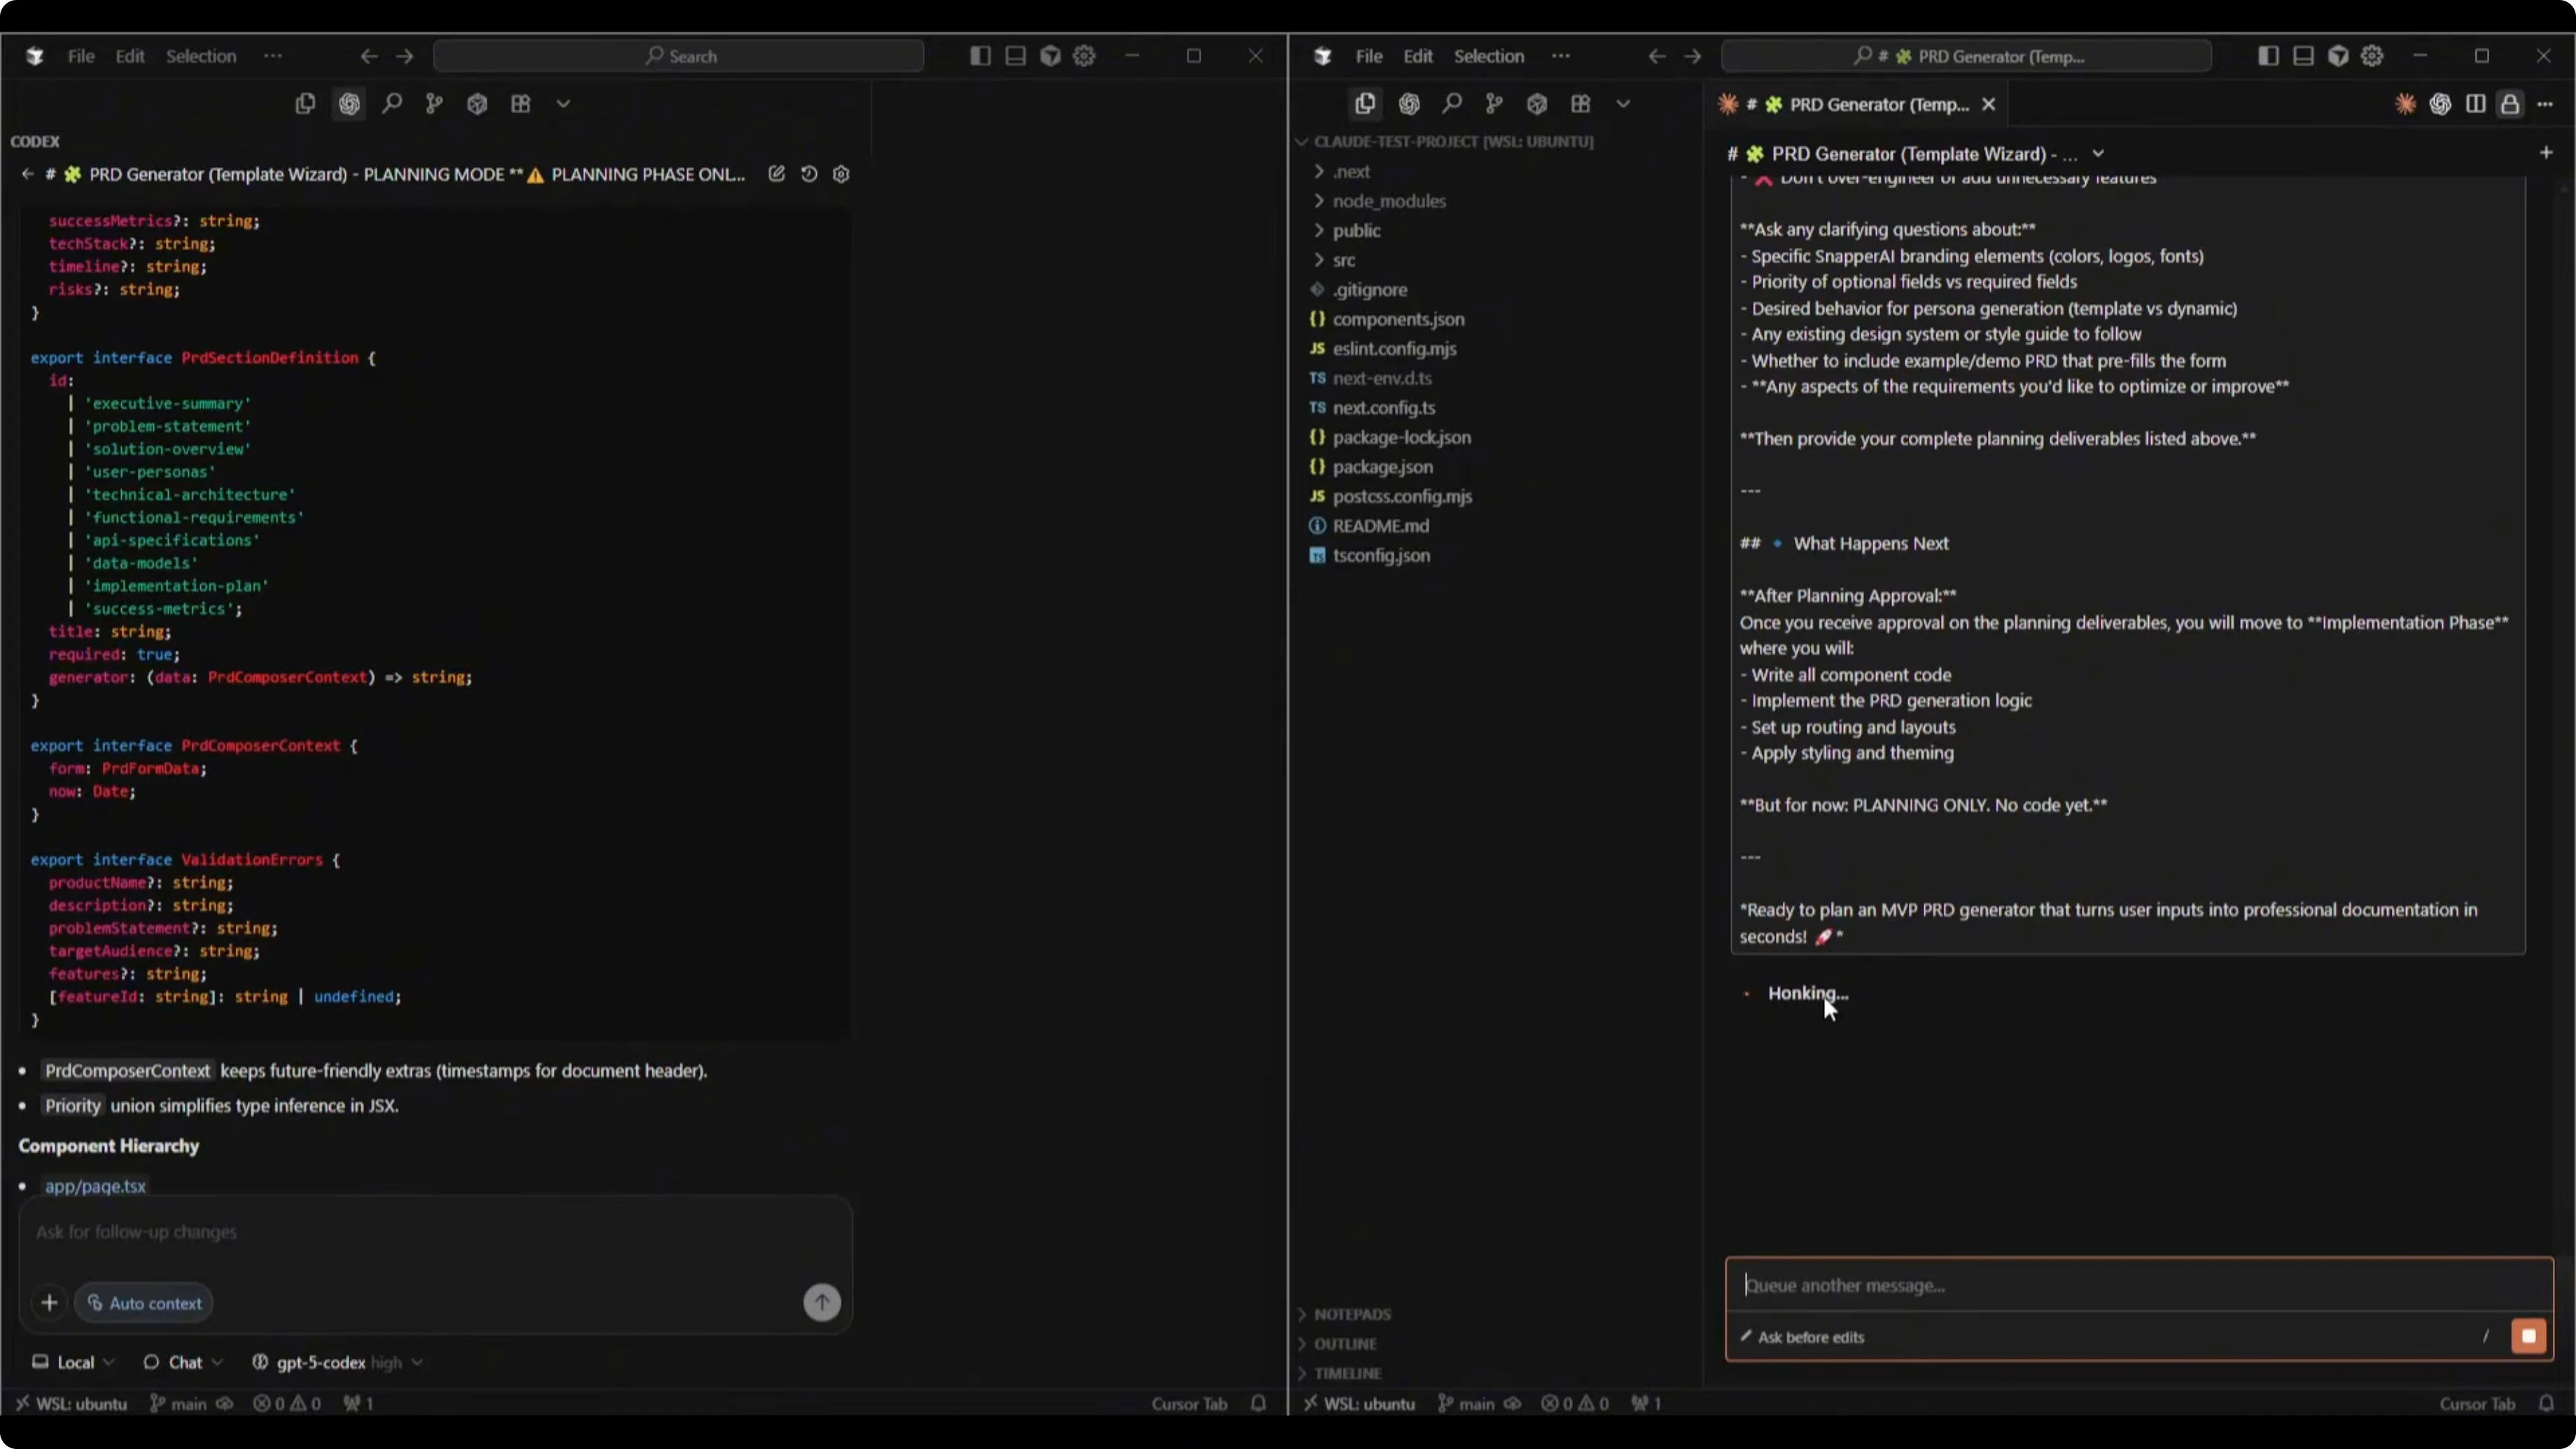Open Codex icon in left window toolbar

point(349,104)
